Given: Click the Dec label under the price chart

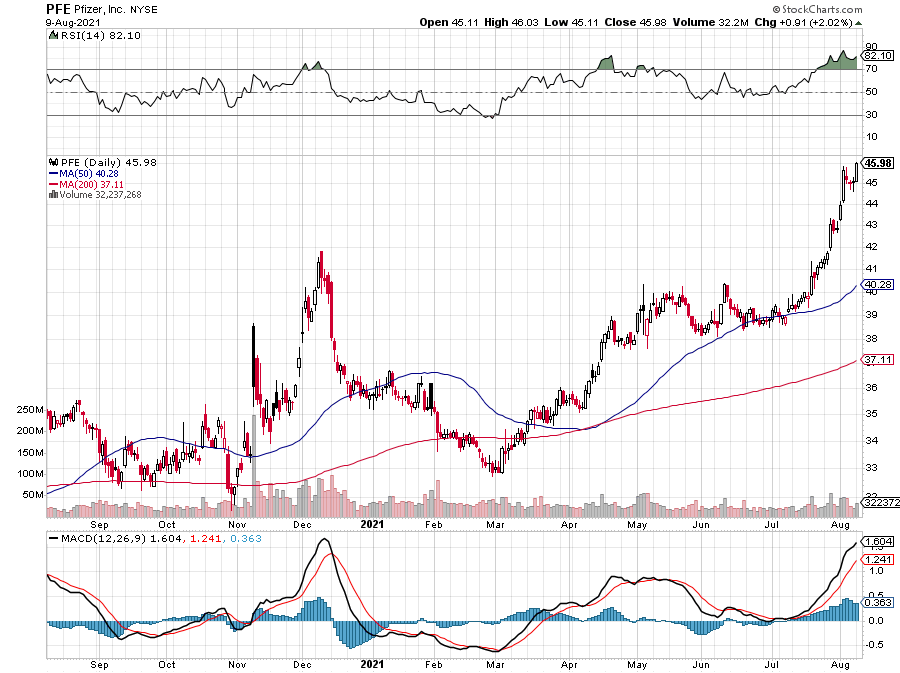Looking at the screenshot, I should tap(302, 524).
